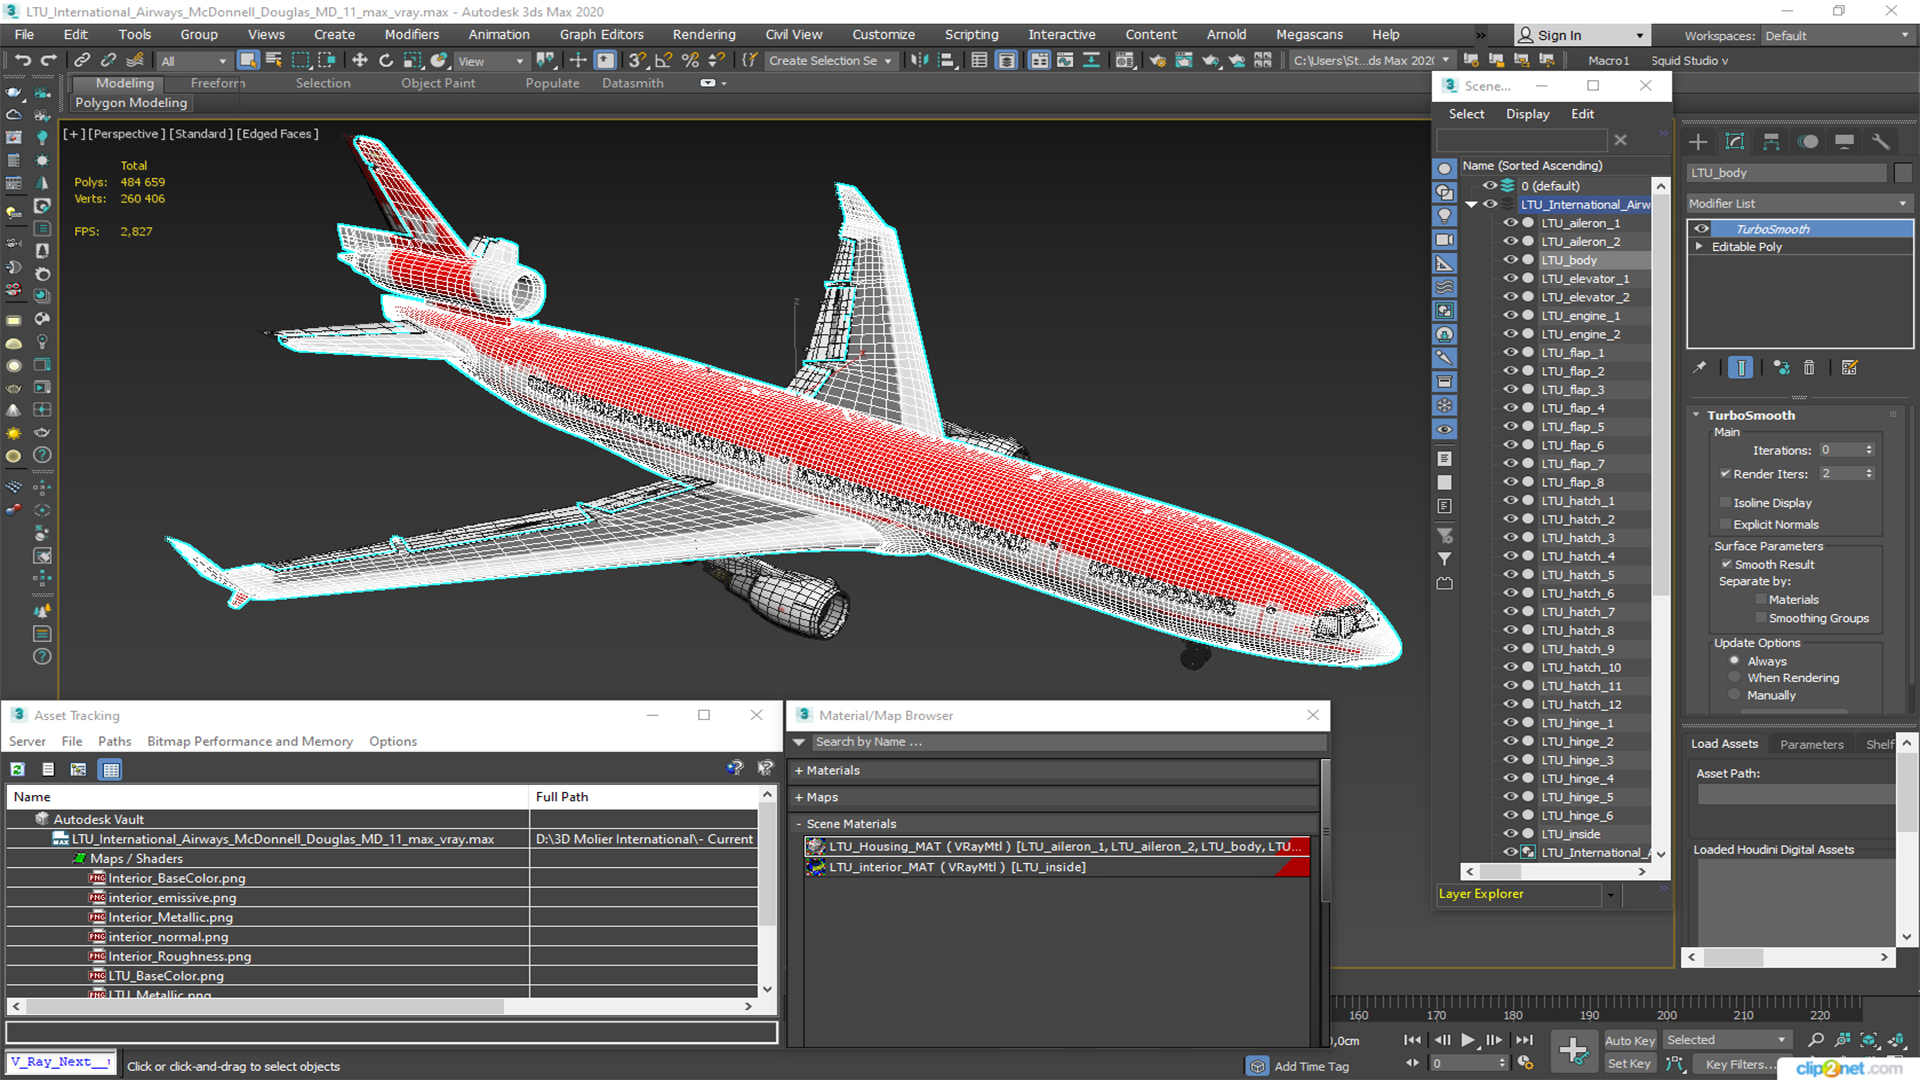The width and height of the screenshot is (1920, 1080).
Task: Check Separate by Materials box
Action: click(x=1761, y=600)
